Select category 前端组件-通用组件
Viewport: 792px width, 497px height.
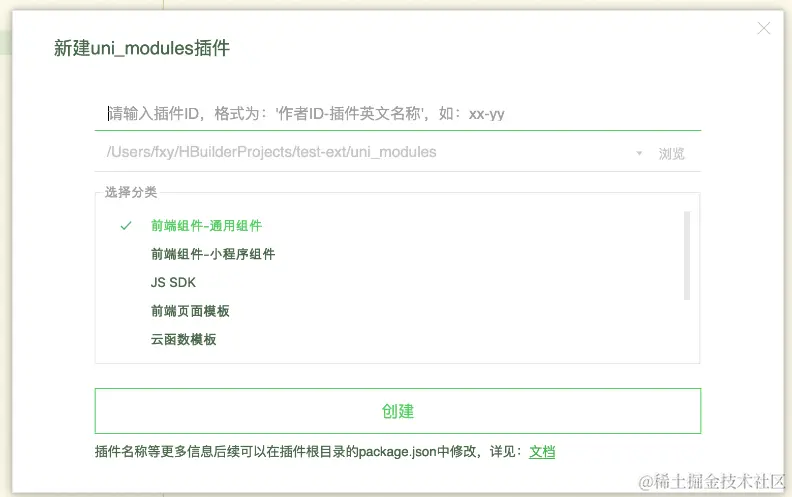[206, 226]
